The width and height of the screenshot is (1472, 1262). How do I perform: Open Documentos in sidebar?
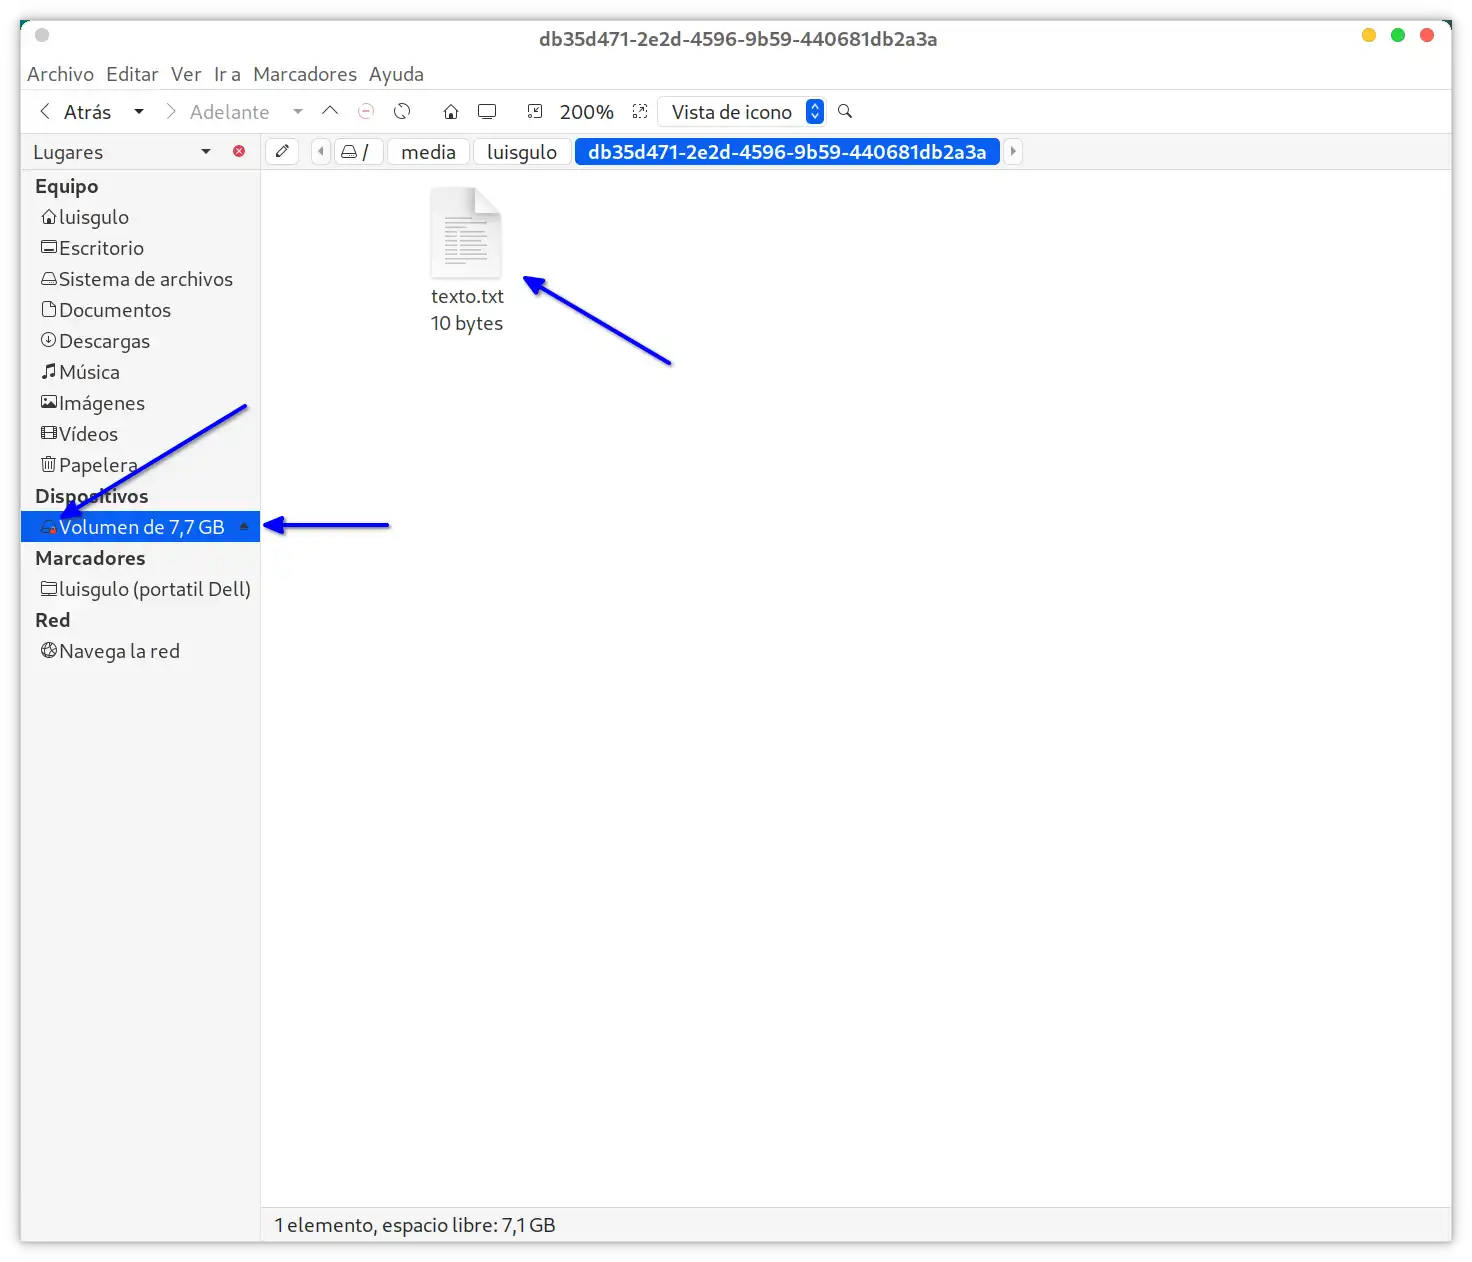pyautogui.click(x=140, y=310)
